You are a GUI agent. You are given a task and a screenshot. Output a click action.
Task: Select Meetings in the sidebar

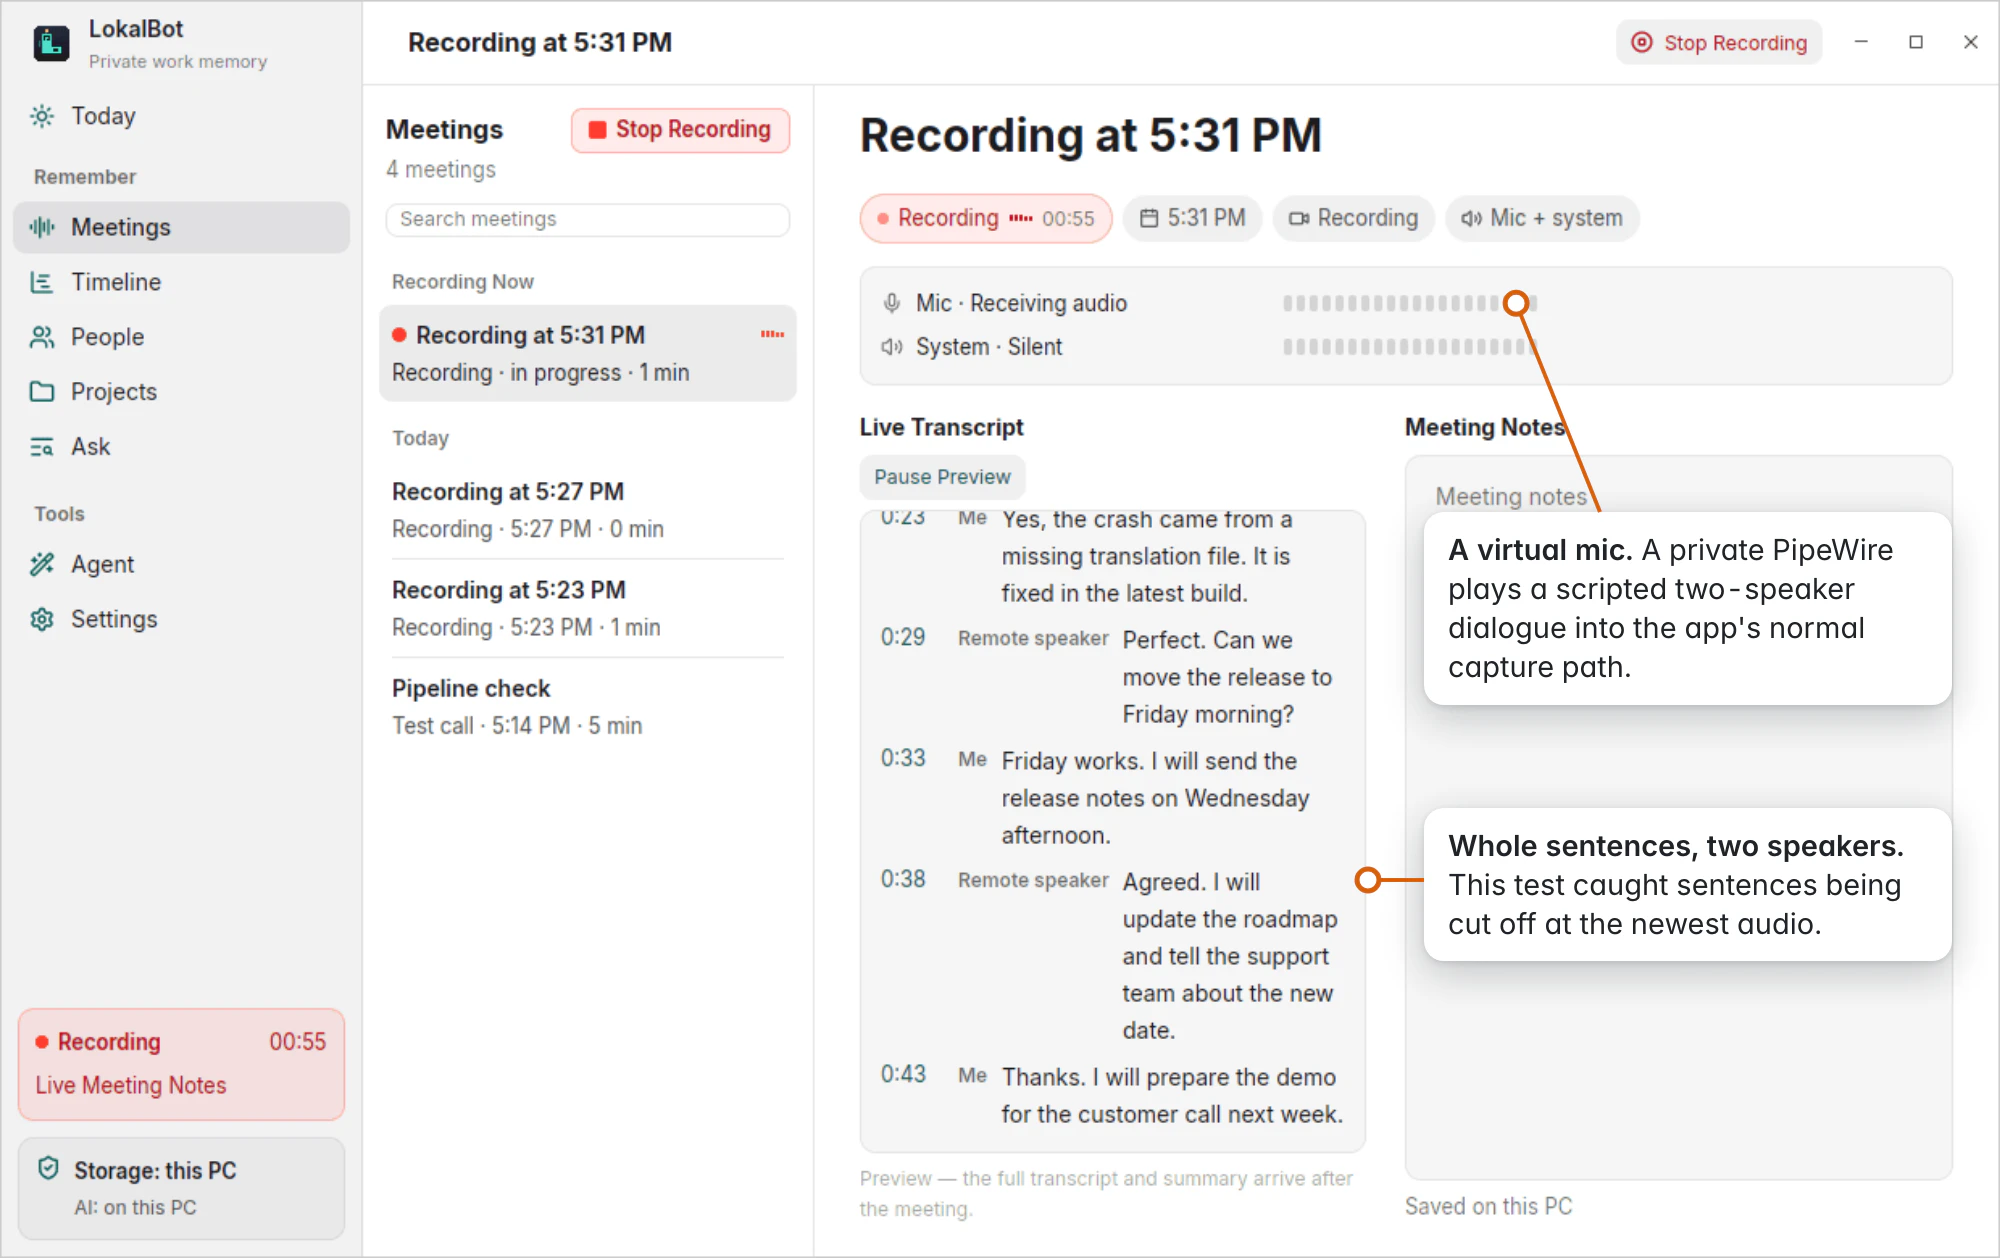(181, 227)
